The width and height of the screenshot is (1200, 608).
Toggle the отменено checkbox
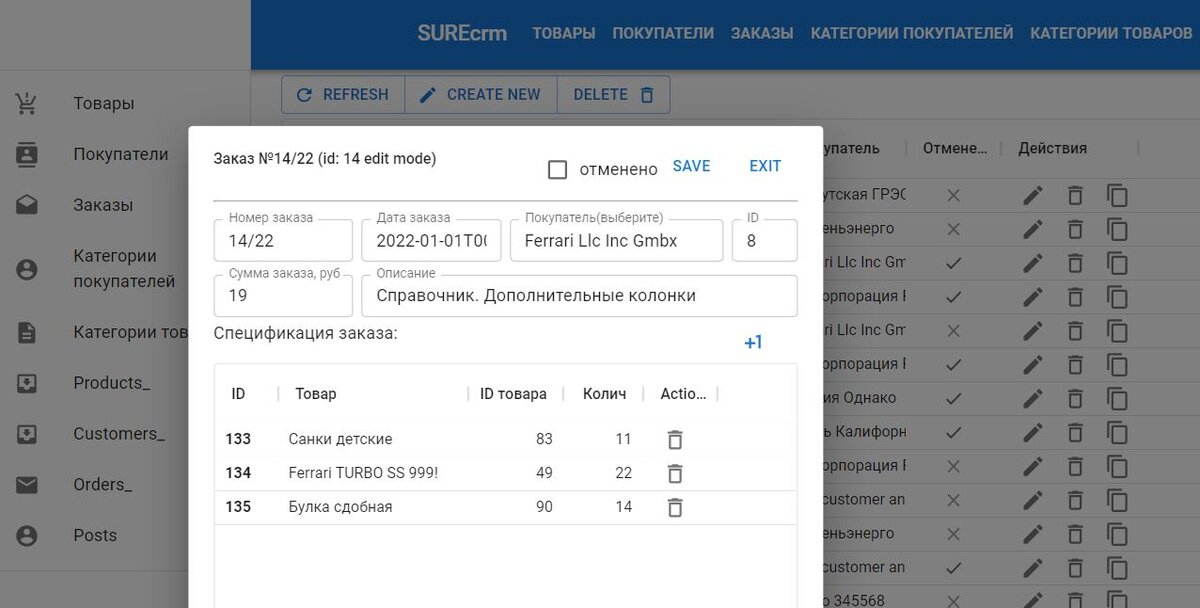[x=557, y=169]
